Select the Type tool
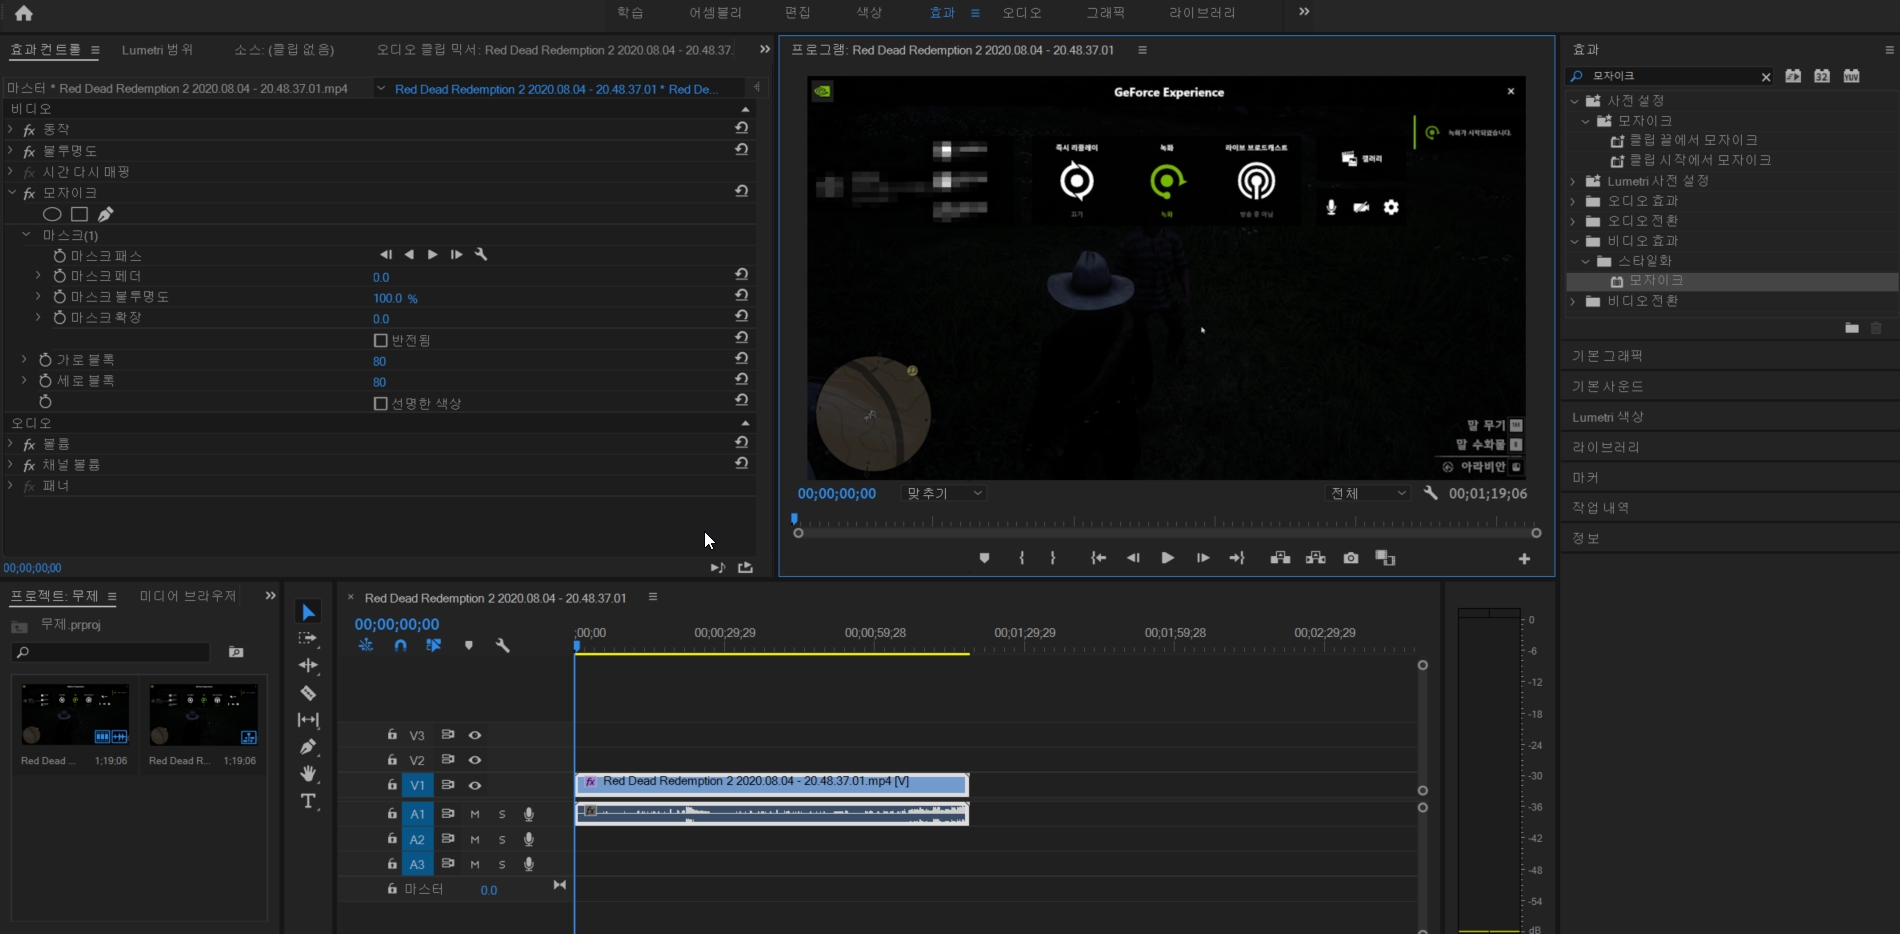1900x934 pixels. (308, 801)
